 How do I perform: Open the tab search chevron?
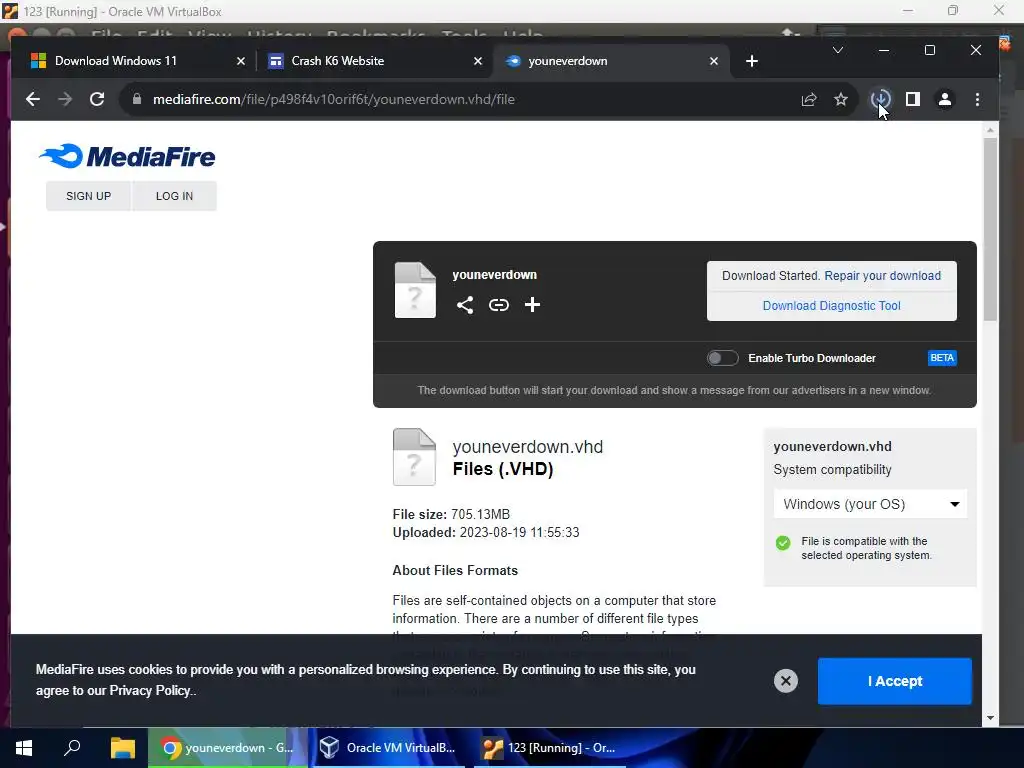(838, 50)
